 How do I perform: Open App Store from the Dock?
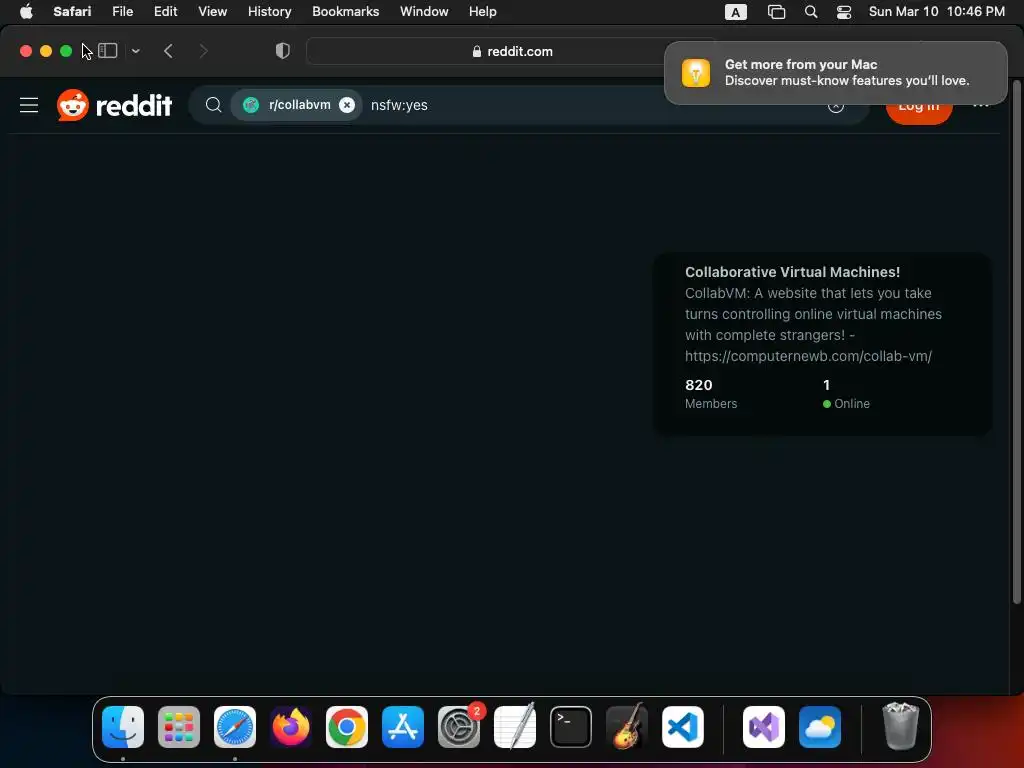point(403,727)
